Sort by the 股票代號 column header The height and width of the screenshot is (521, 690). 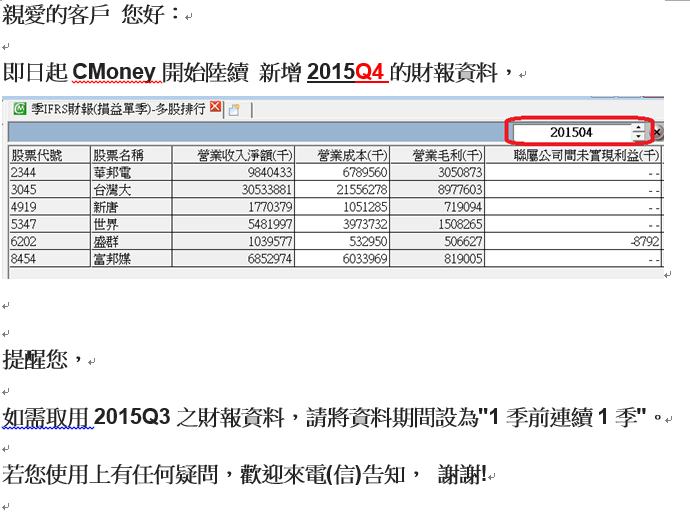[49, 155]
